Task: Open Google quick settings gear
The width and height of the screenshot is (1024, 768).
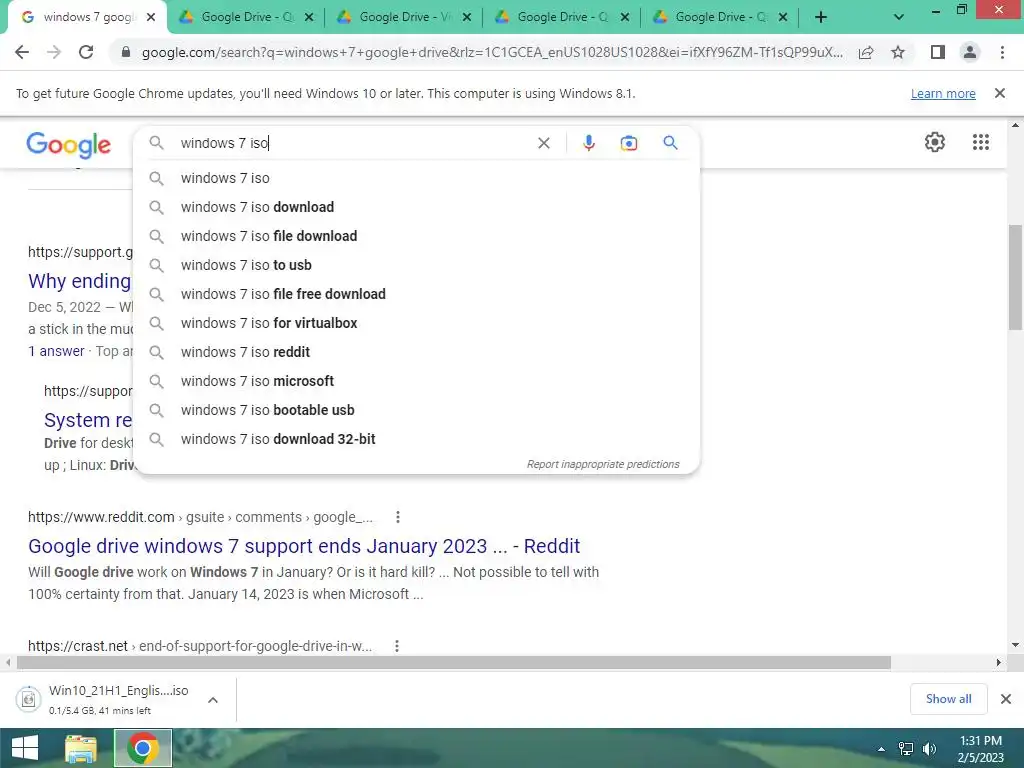Action: (935, 142)
